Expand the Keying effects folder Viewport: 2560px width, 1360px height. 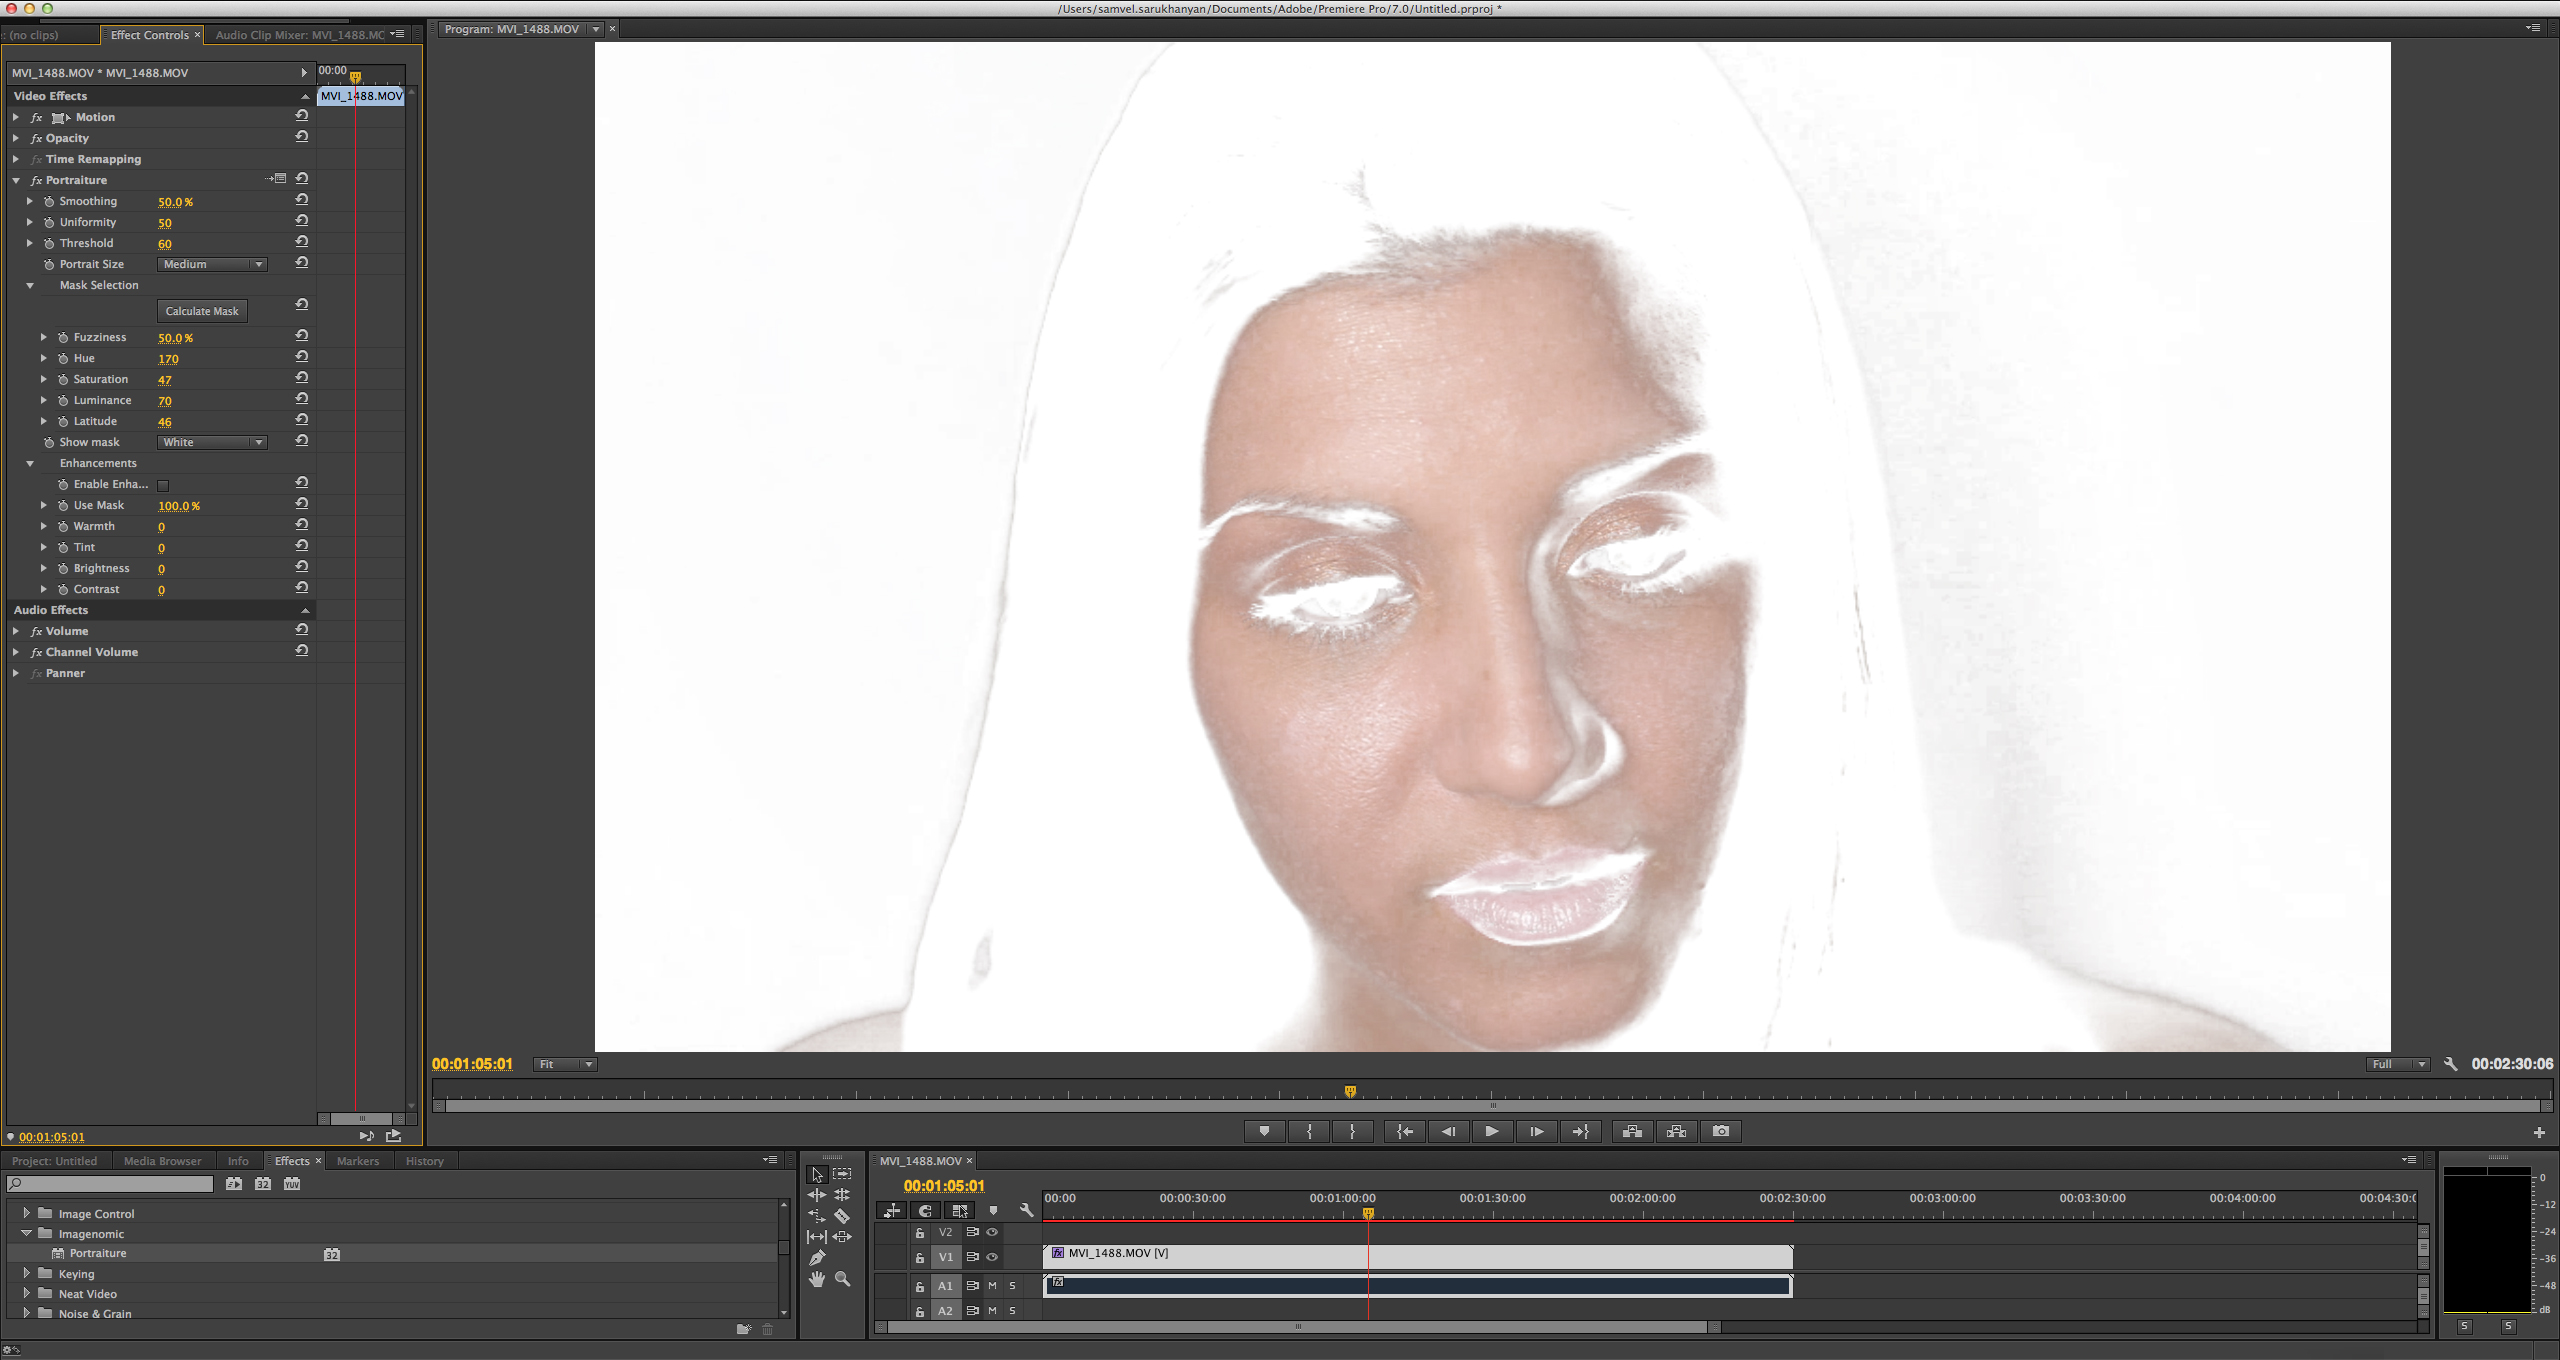tap(27, 1273)
